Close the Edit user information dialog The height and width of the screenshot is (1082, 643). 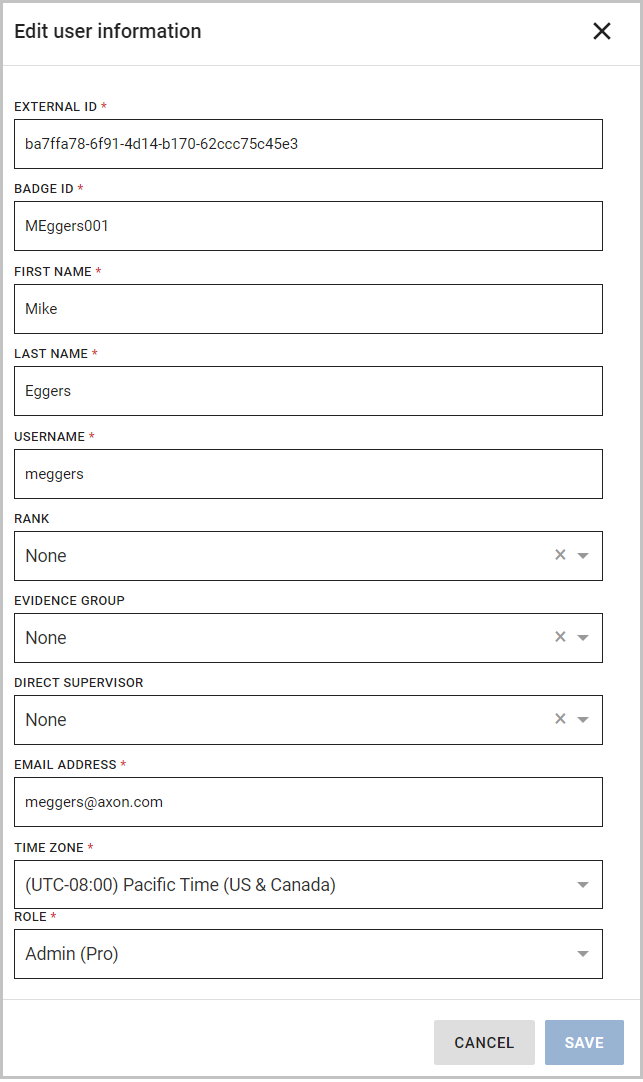click(601, 31)
